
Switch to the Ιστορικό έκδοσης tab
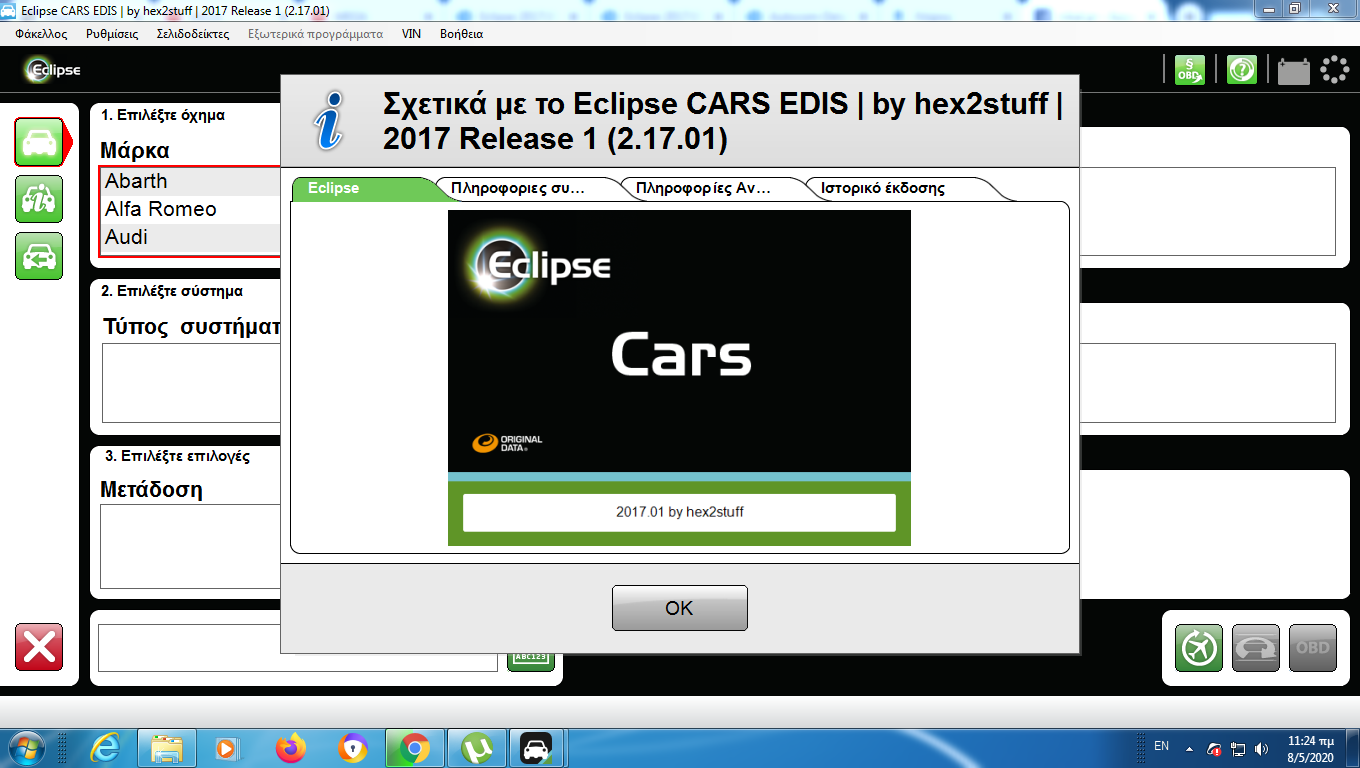[x=883, y=188]
